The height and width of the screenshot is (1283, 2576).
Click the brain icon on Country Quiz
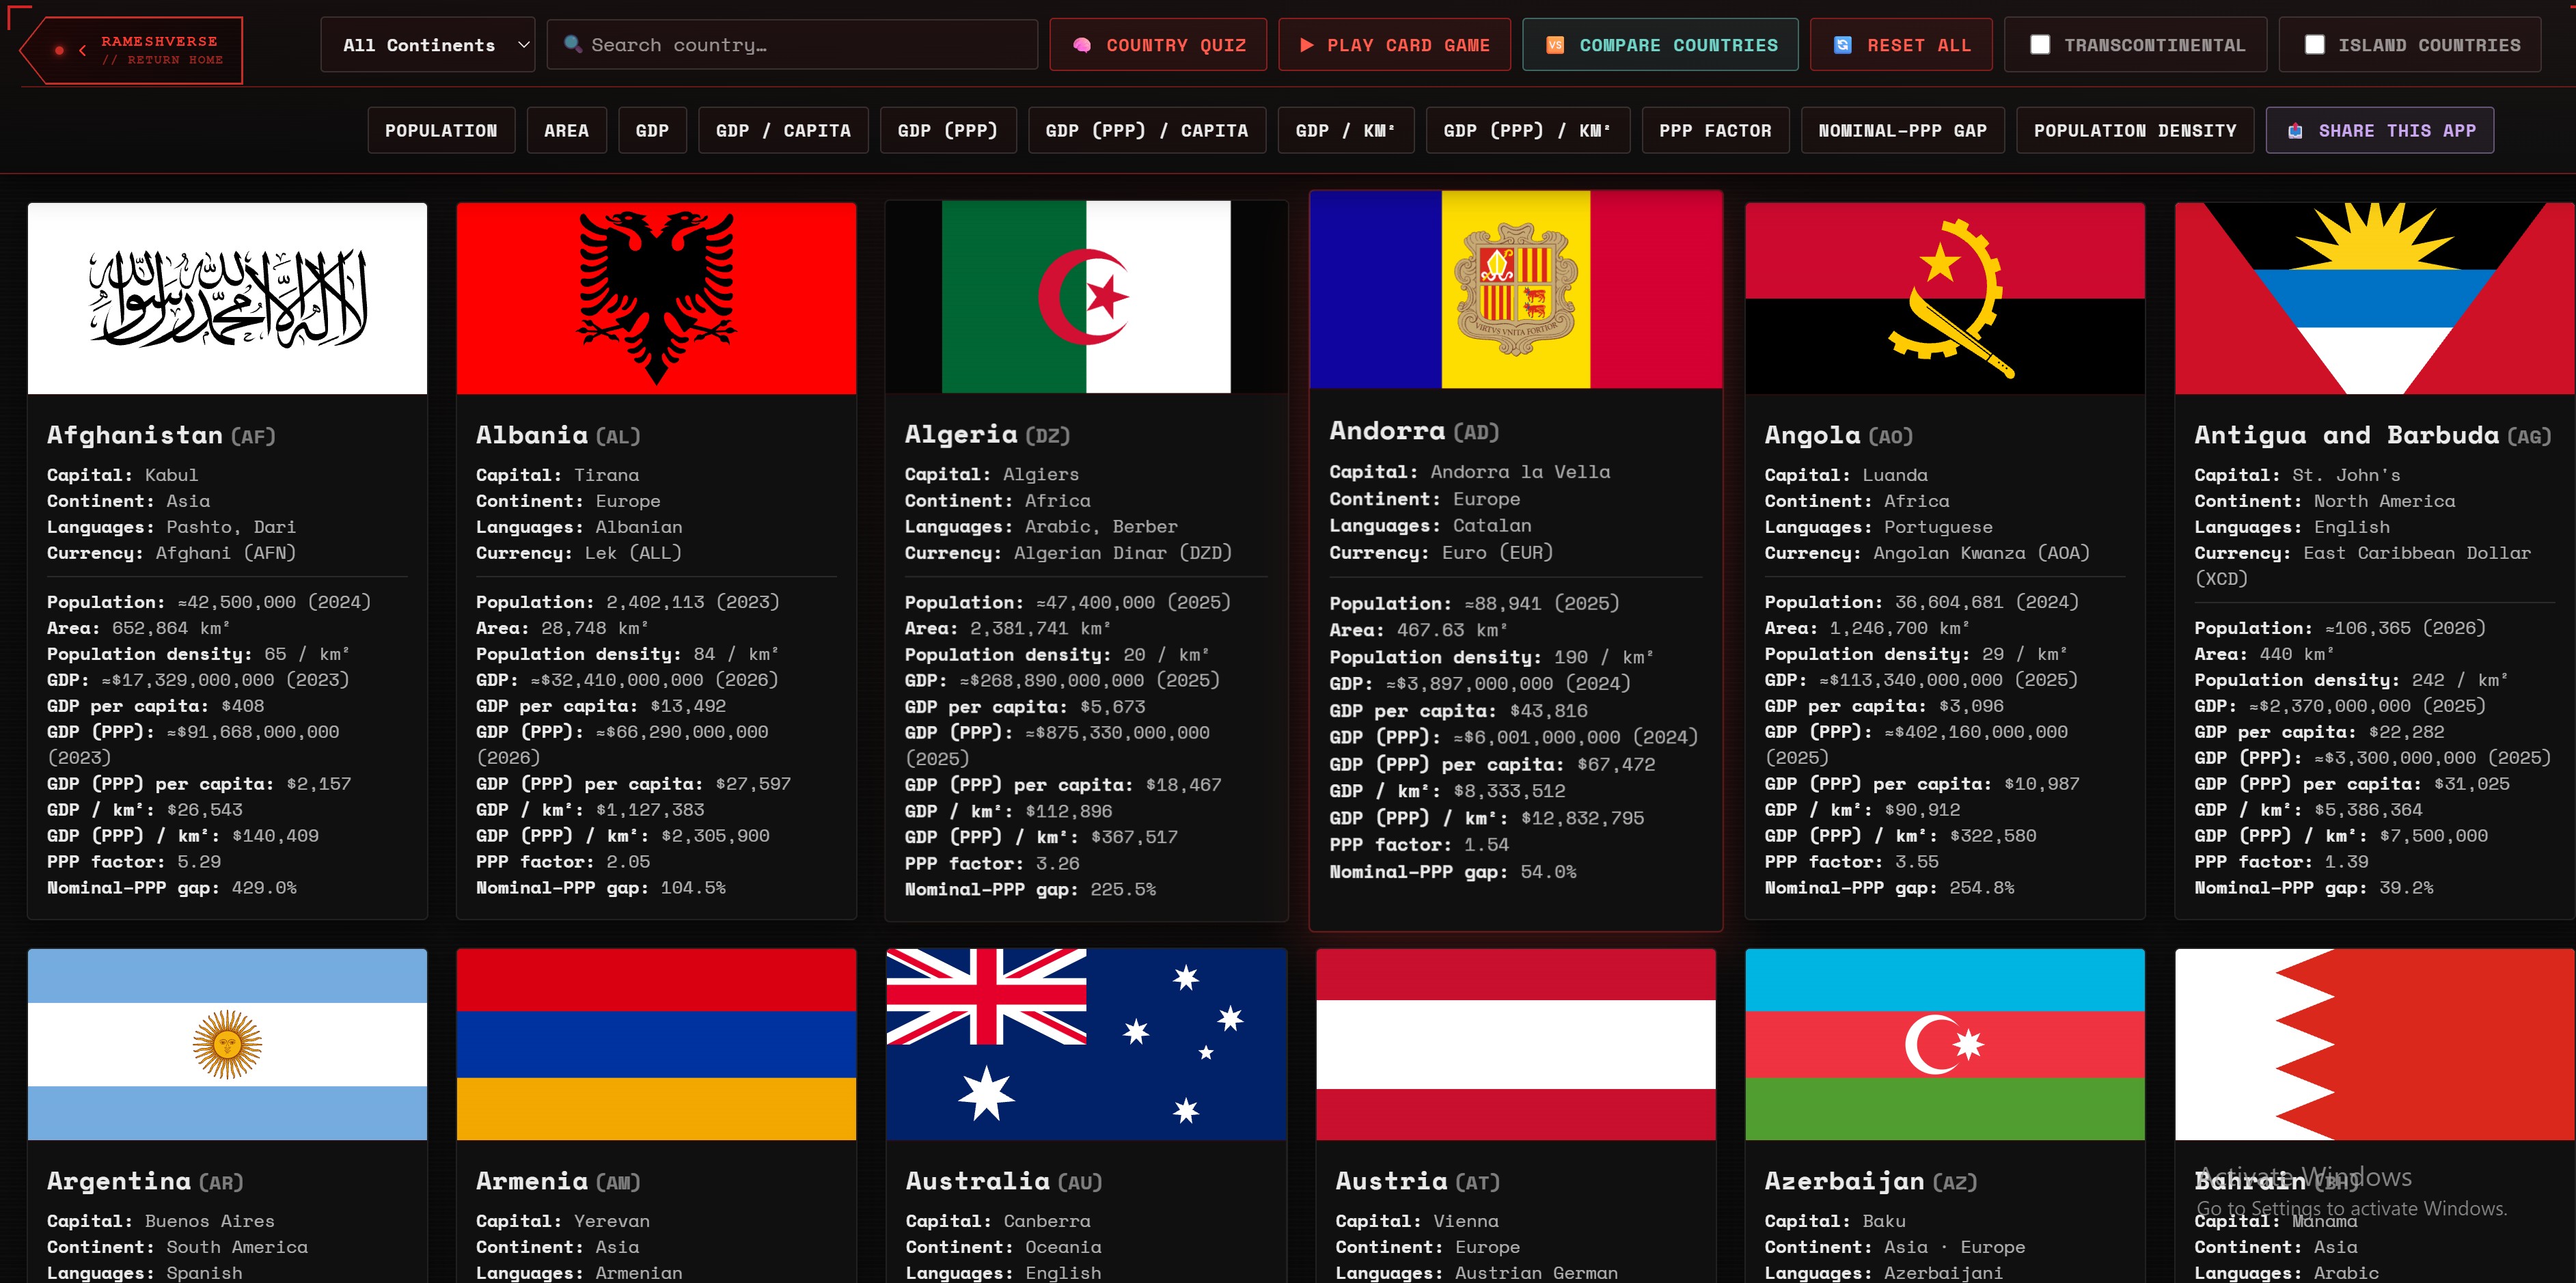(1082, 45)
